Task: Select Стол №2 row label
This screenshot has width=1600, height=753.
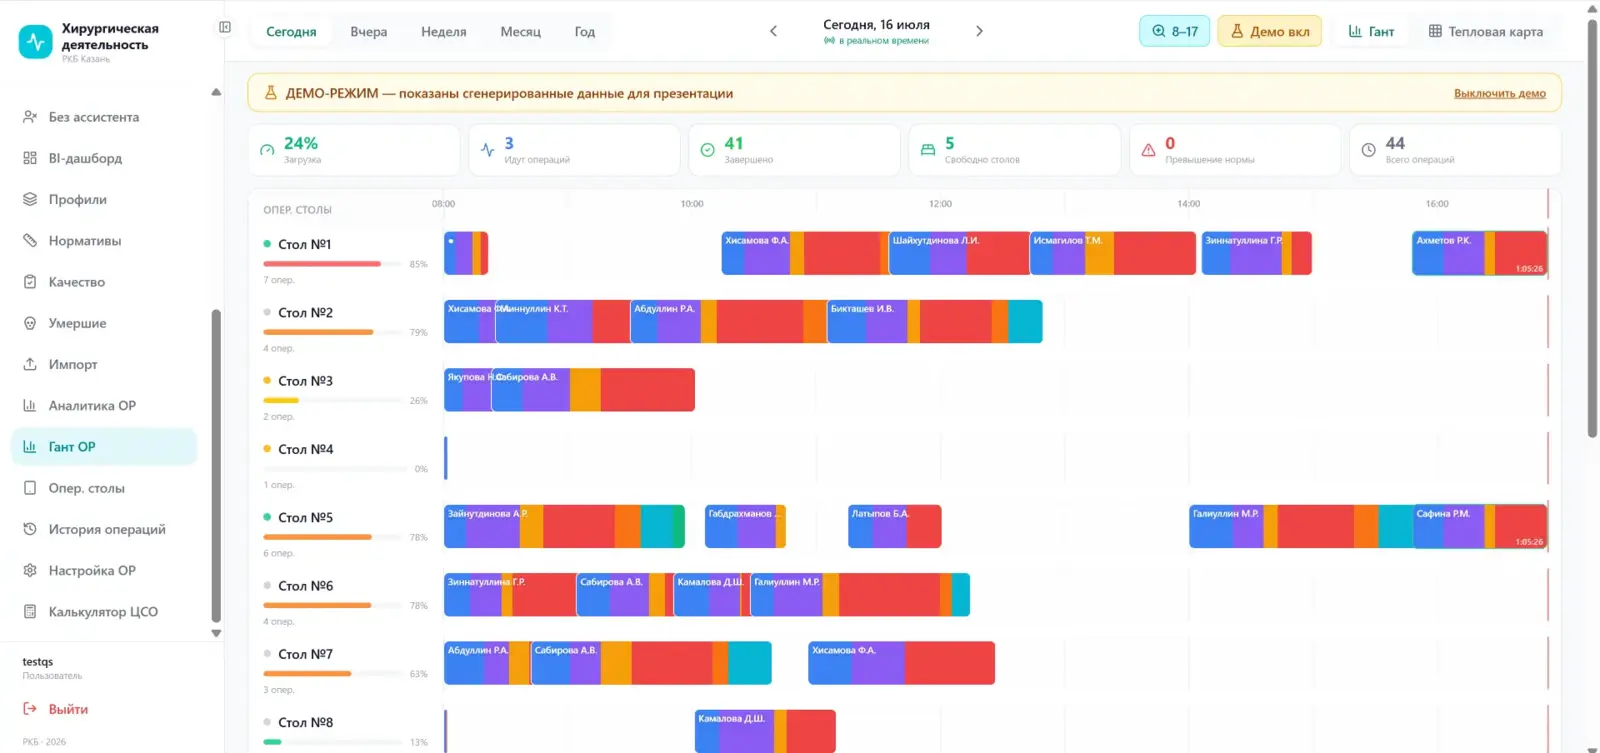Action: point(305,313)
